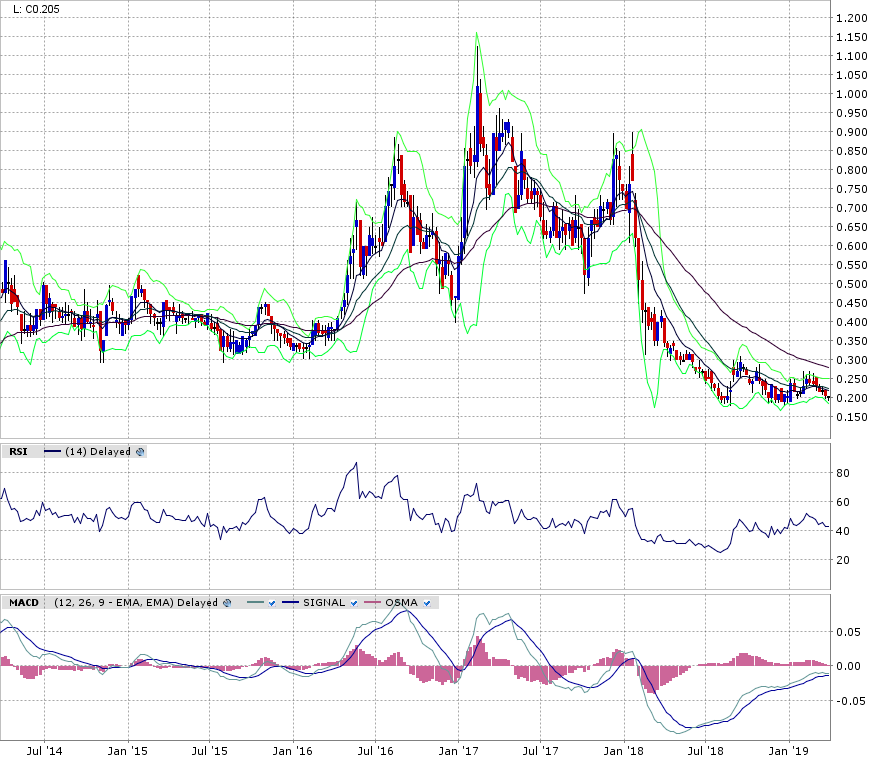Viewport: 876px width, 765px height.
Task: Click the Jul '18 date axis label
Action: point(709,749)
